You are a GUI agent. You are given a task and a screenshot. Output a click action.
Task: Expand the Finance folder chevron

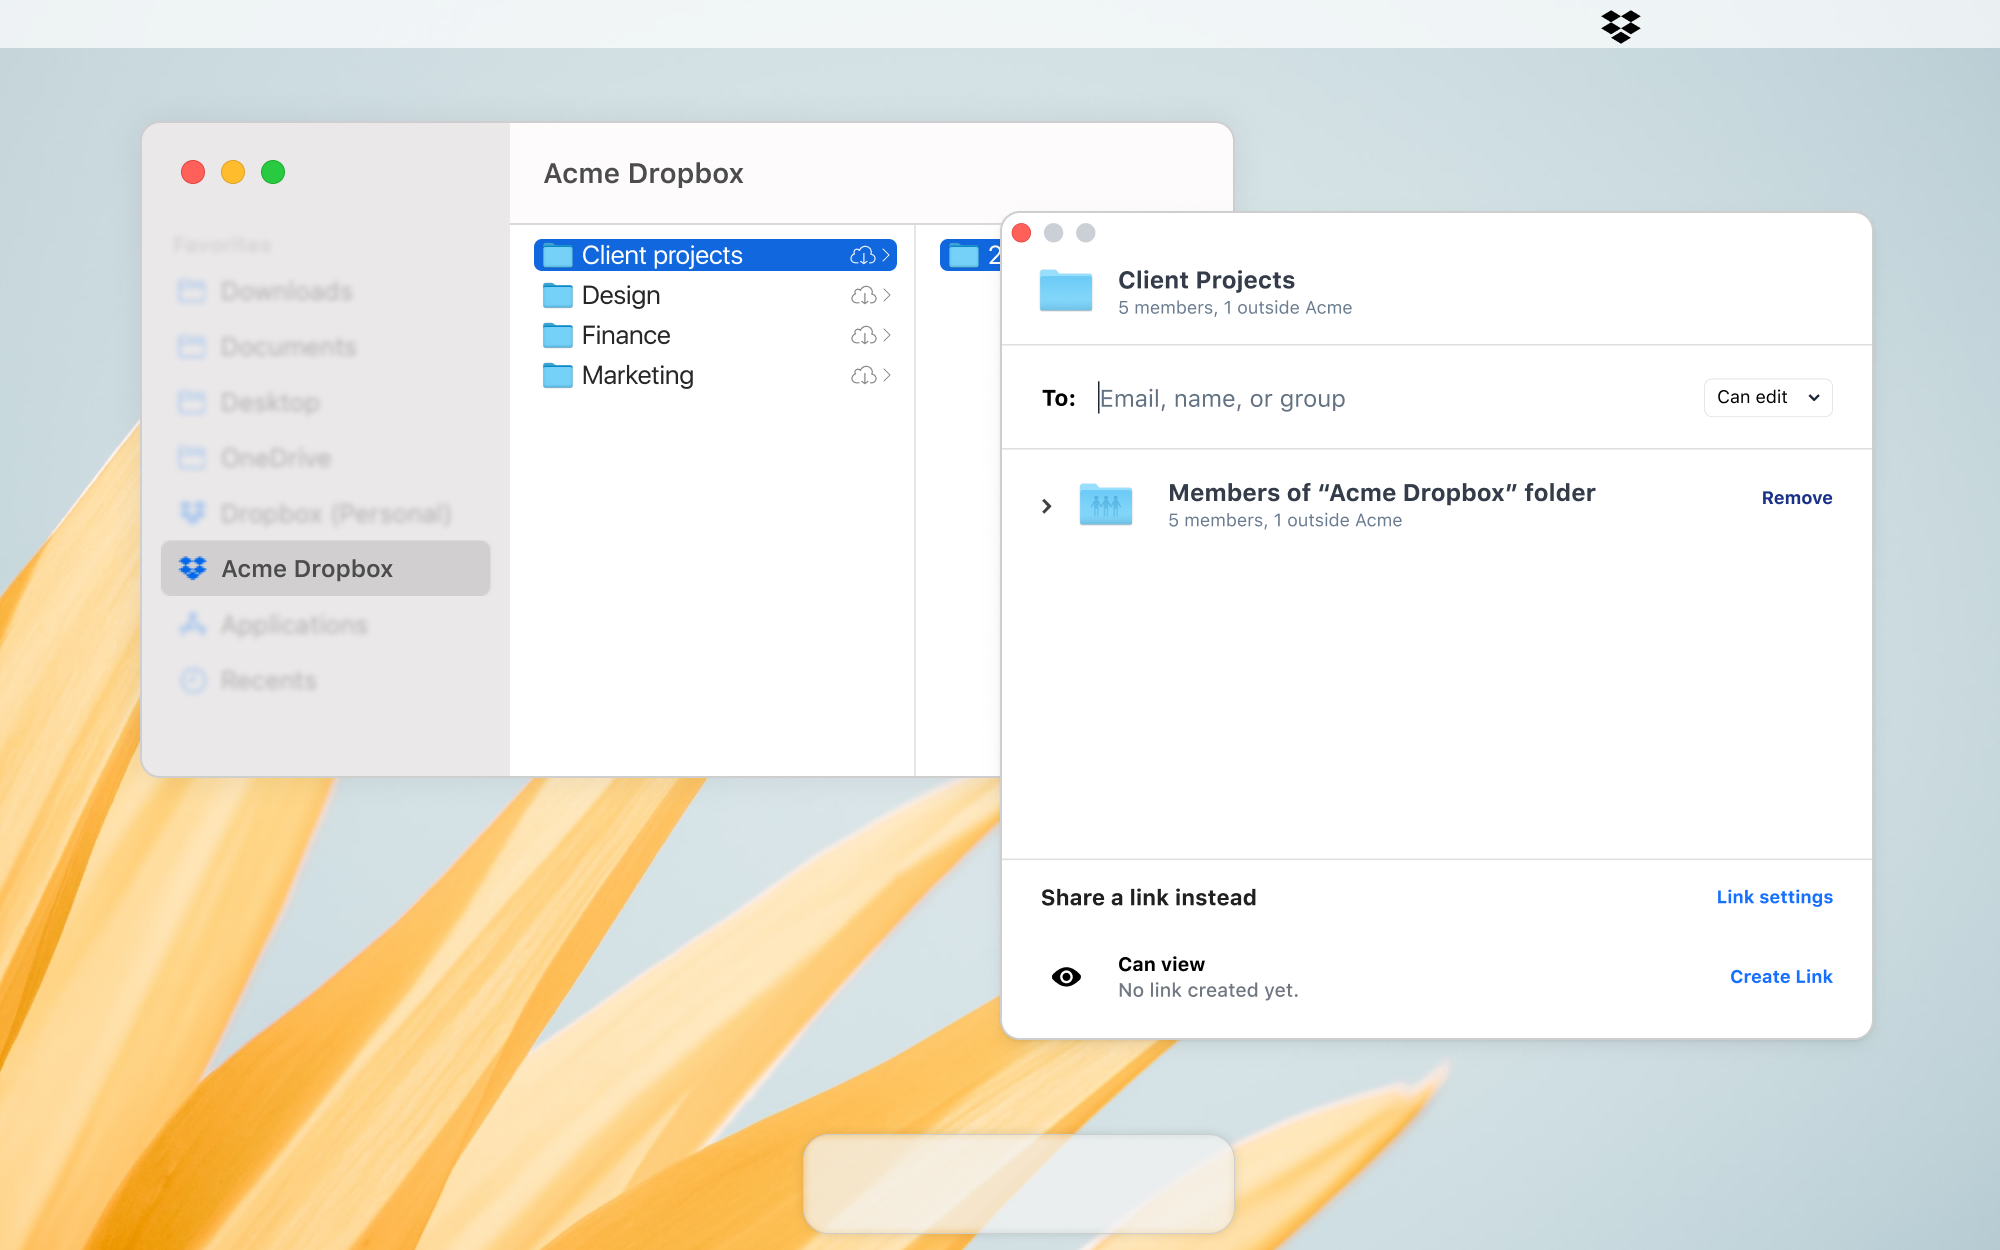(x=890, y=334)
